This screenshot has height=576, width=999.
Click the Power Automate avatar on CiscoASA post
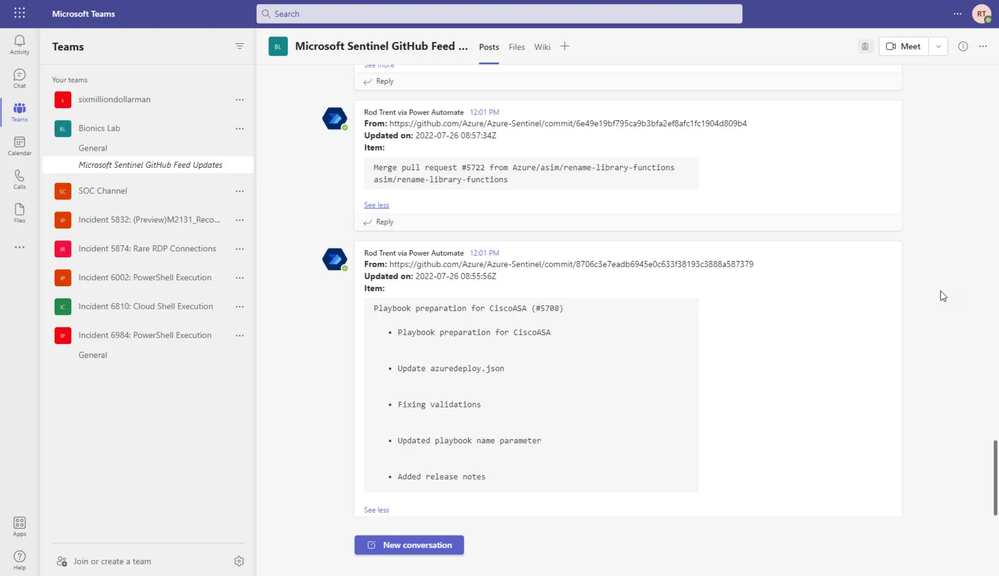tap(334, 259)
